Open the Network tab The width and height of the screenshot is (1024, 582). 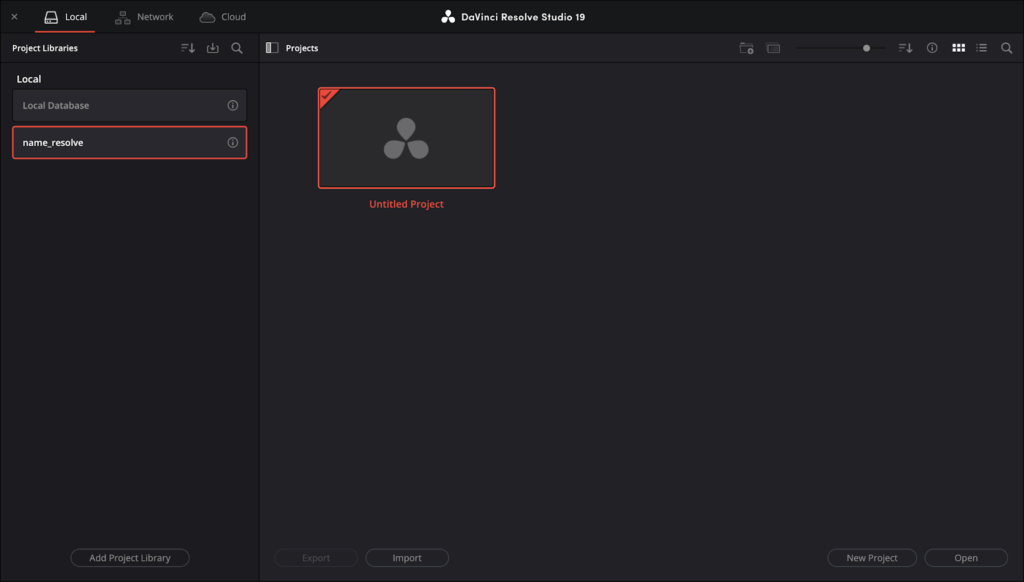(x=144, y=17)
